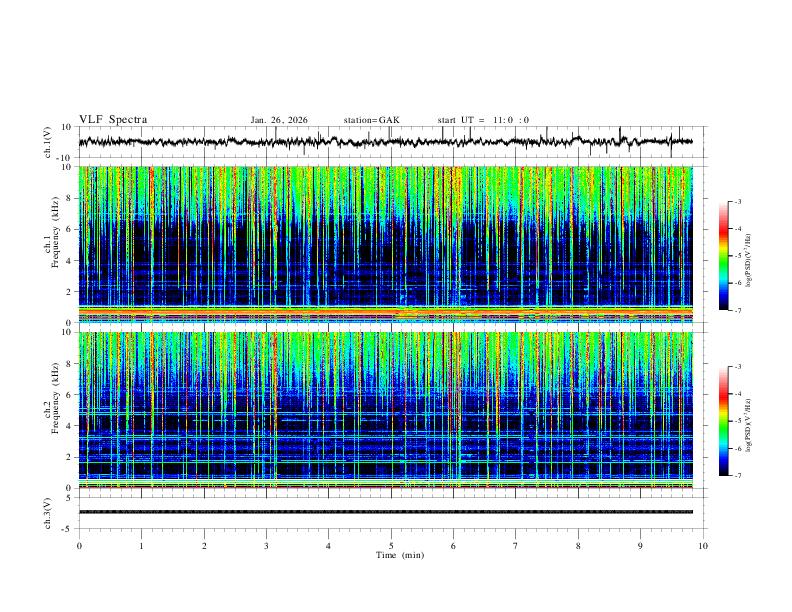Click the "-3" label on ch.1 color bar
792x612 pixels.
tap(737, 201)
